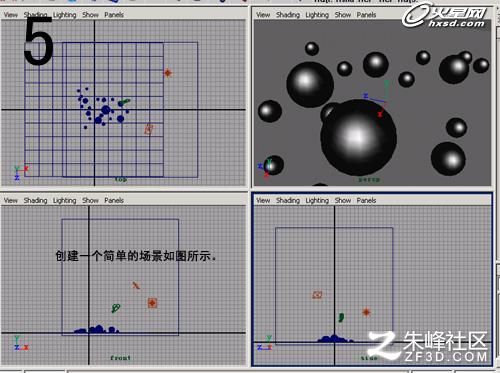Open Lighting menu in side viewport
Screen dimensions: 500x373
tap(317, 200)
